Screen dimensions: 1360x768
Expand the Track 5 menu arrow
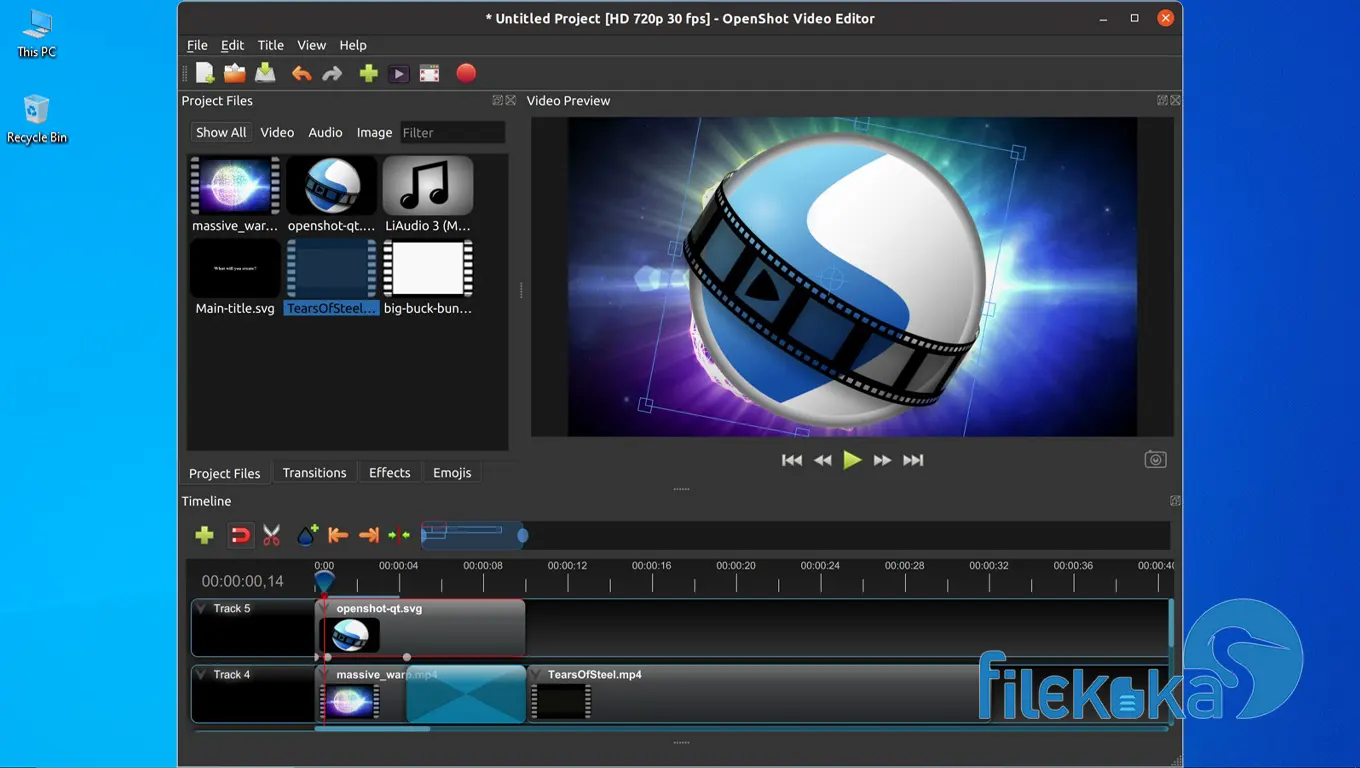201,608
